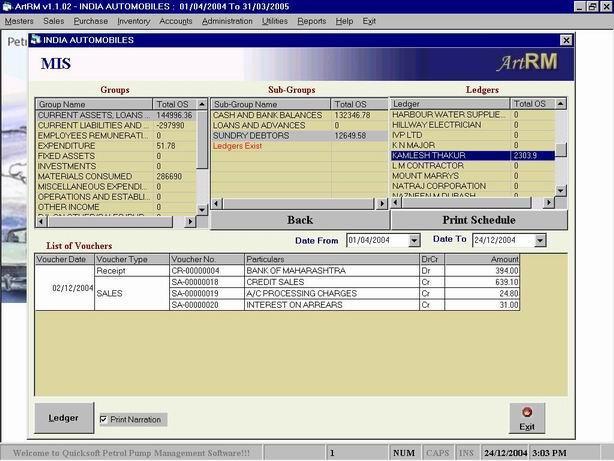Image resolution: width=614 pixels, height=461 pixels.
Task: Click right arrow of Ledgers horizontal scrollbar
Action: tap(549, 202)
